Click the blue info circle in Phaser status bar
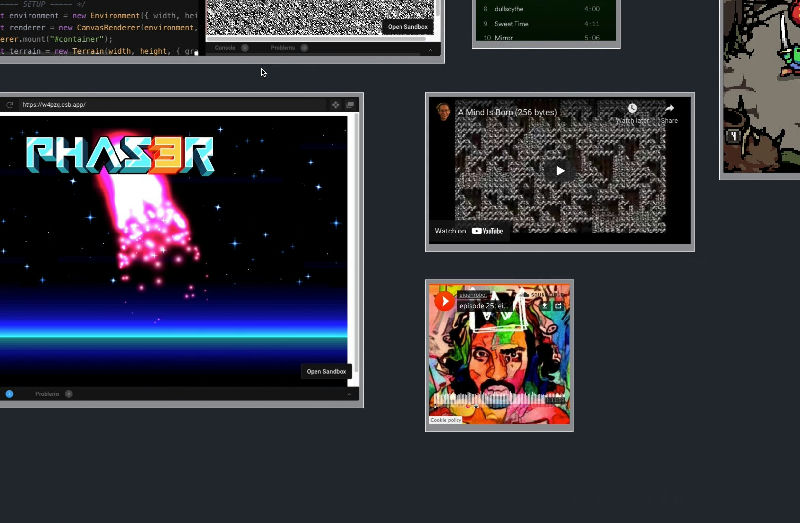The width and height of the screenshot is (800, 523). (x=9, y=394)
